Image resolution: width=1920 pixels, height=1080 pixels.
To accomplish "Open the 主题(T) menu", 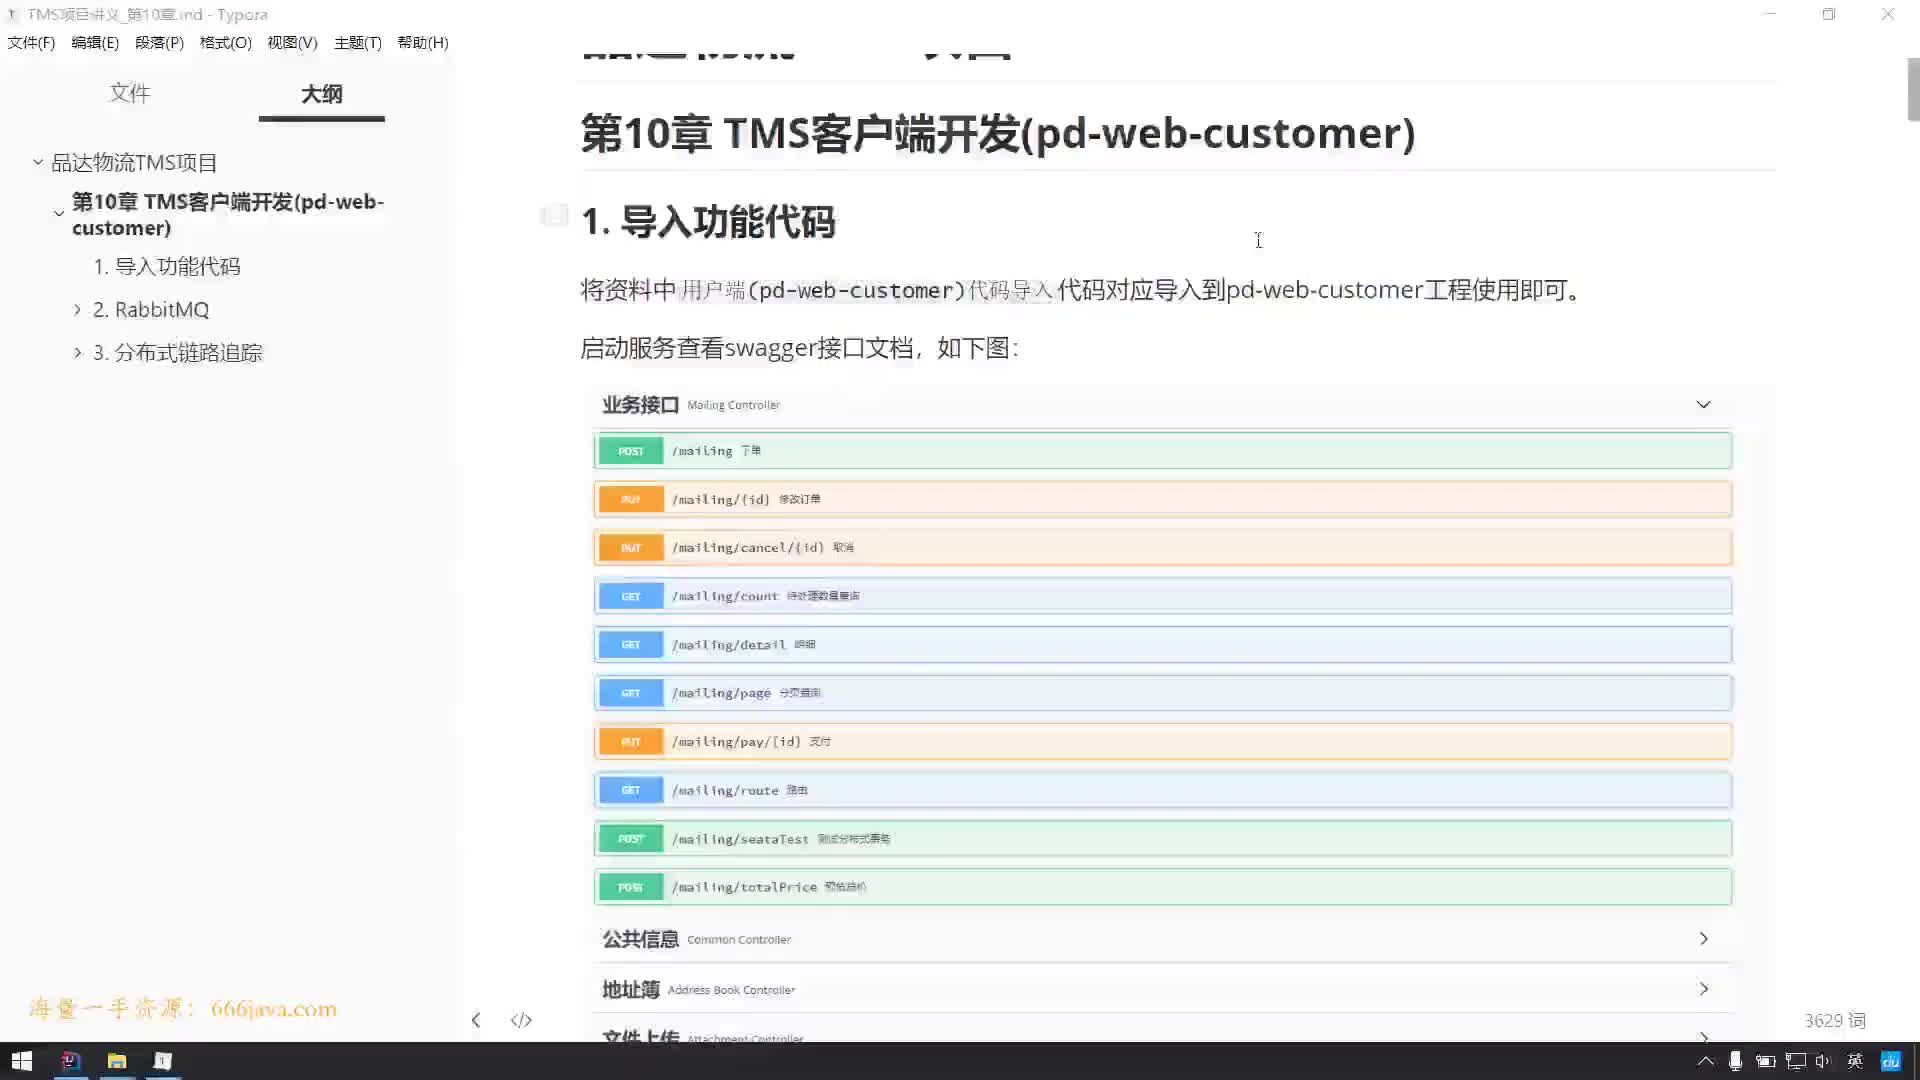I will tap(358, 42).
